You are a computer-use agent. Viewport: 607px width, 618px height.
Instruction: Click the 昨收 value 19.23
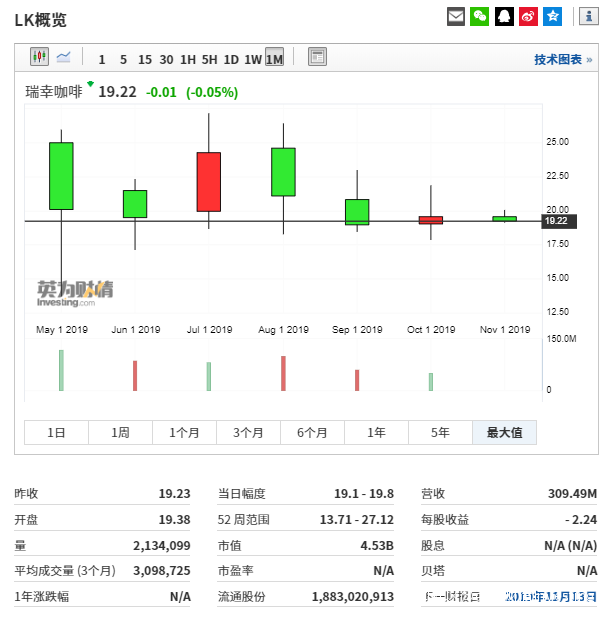coord(175,493)
